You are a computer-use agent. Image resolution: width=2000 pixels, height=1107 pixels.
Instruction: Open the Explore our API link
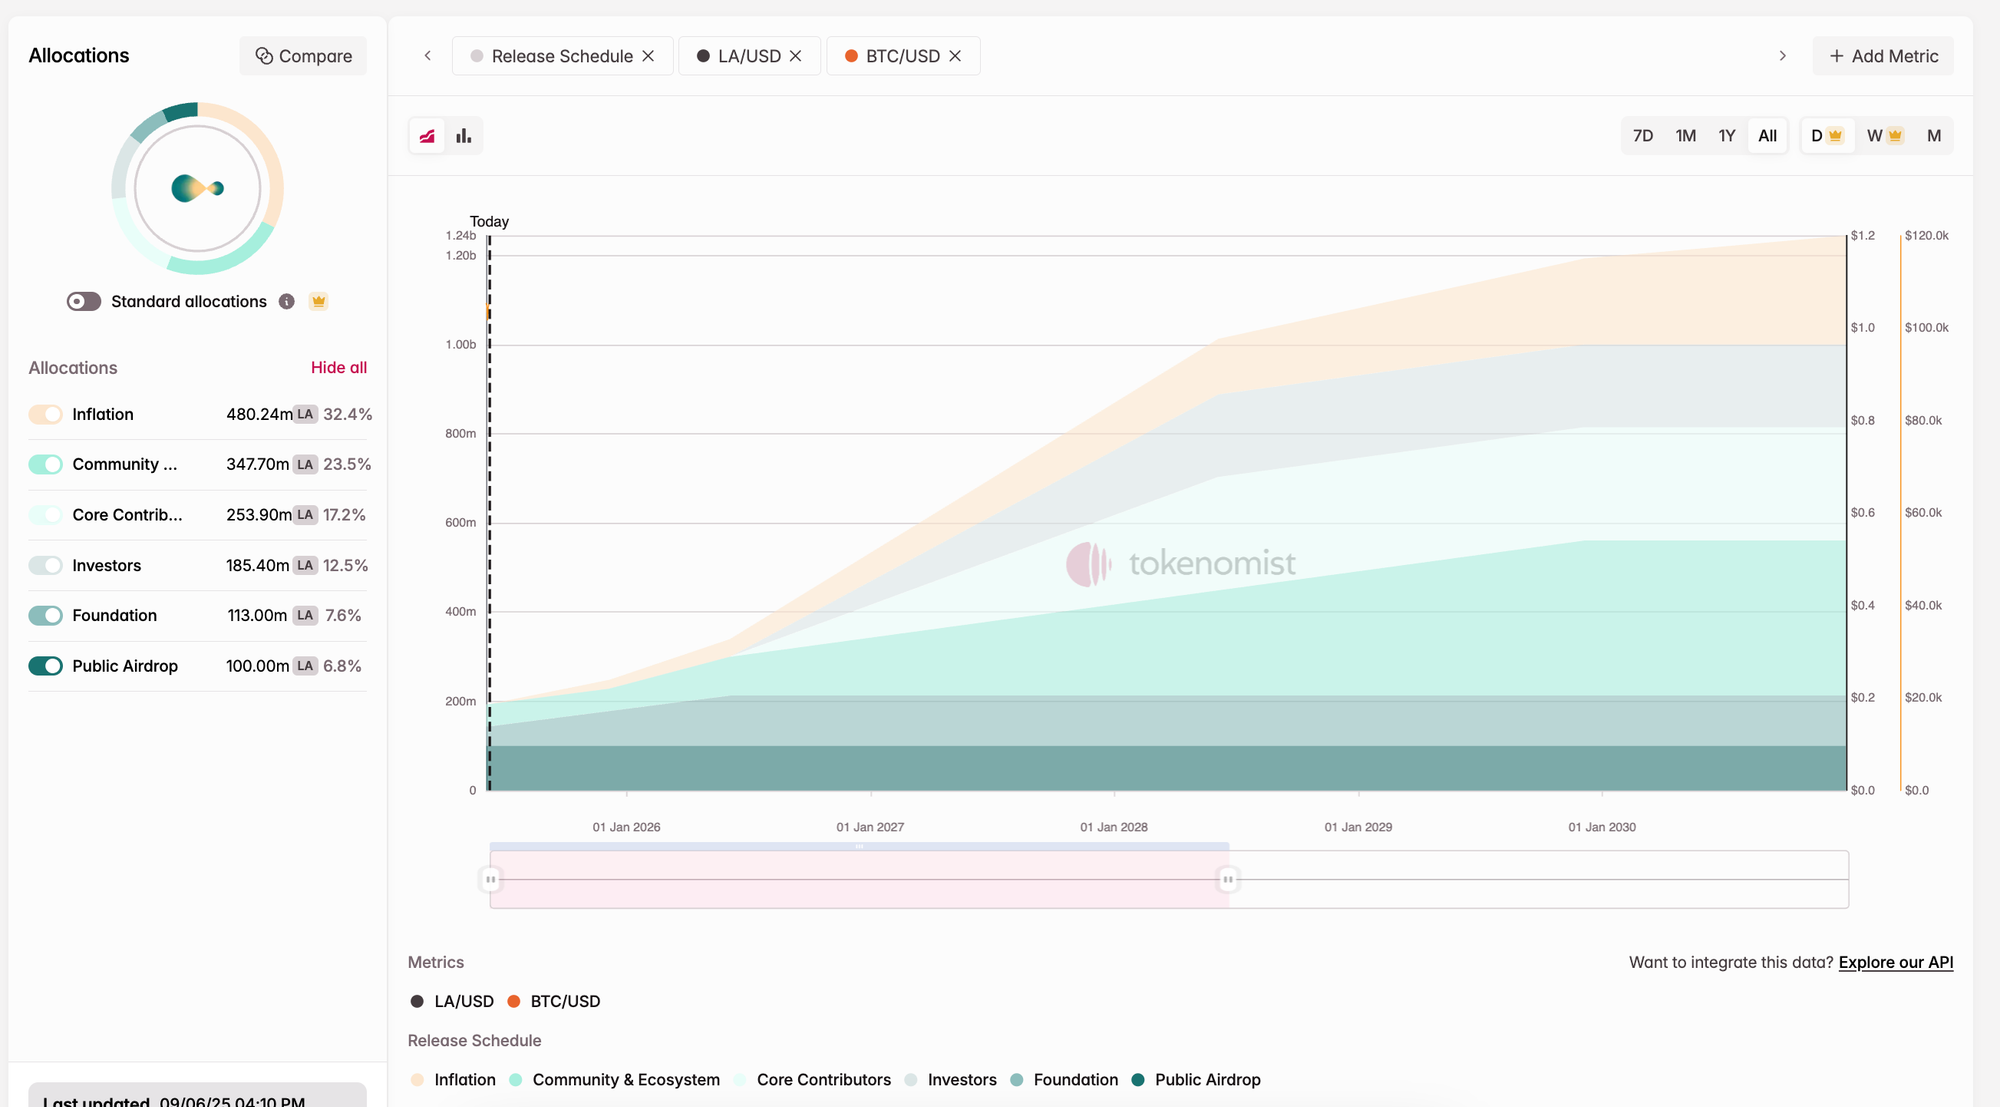[1895, 962]
